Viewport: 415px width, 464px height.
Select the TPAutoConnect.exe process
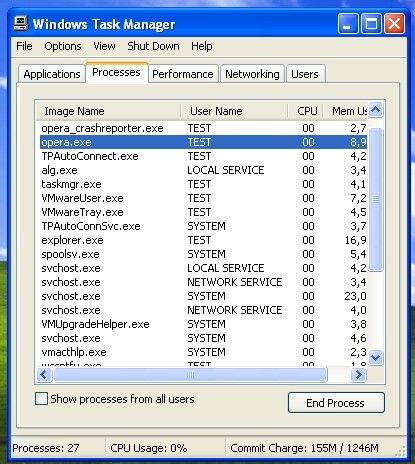[x=202, y=156]
